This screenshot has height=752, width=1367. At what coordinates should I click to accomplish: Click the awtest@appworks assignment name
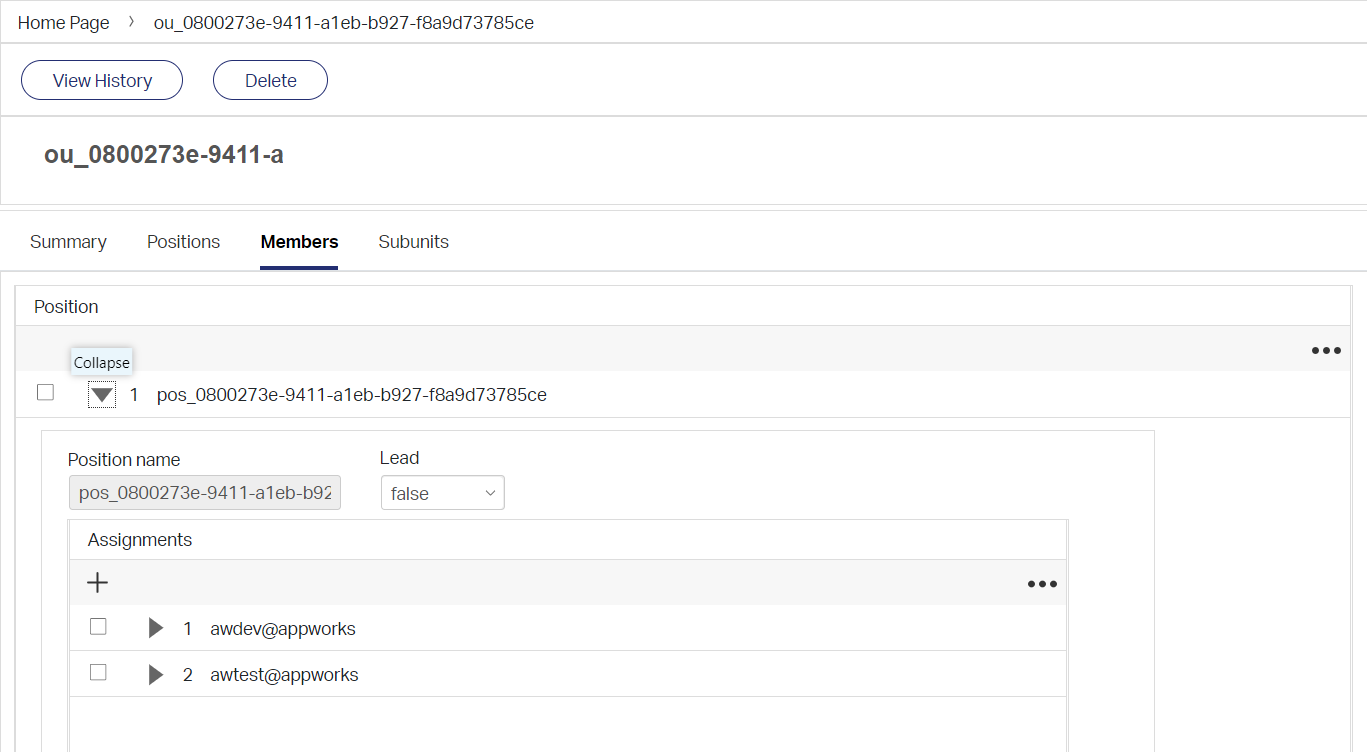coord(284,675)
